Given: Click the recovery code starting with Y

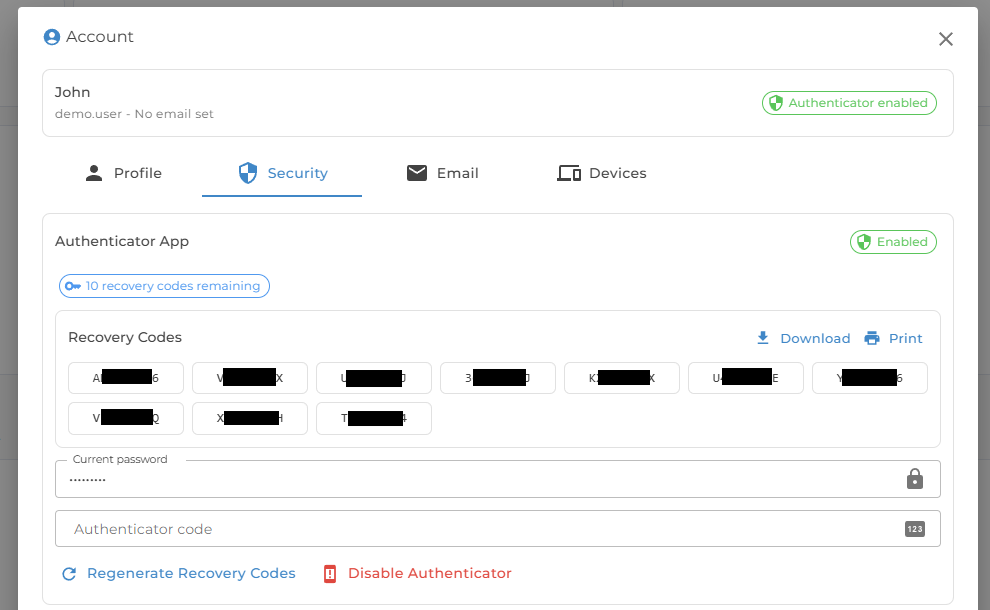Looking at the screenshot, I should [x=869, y=378].
